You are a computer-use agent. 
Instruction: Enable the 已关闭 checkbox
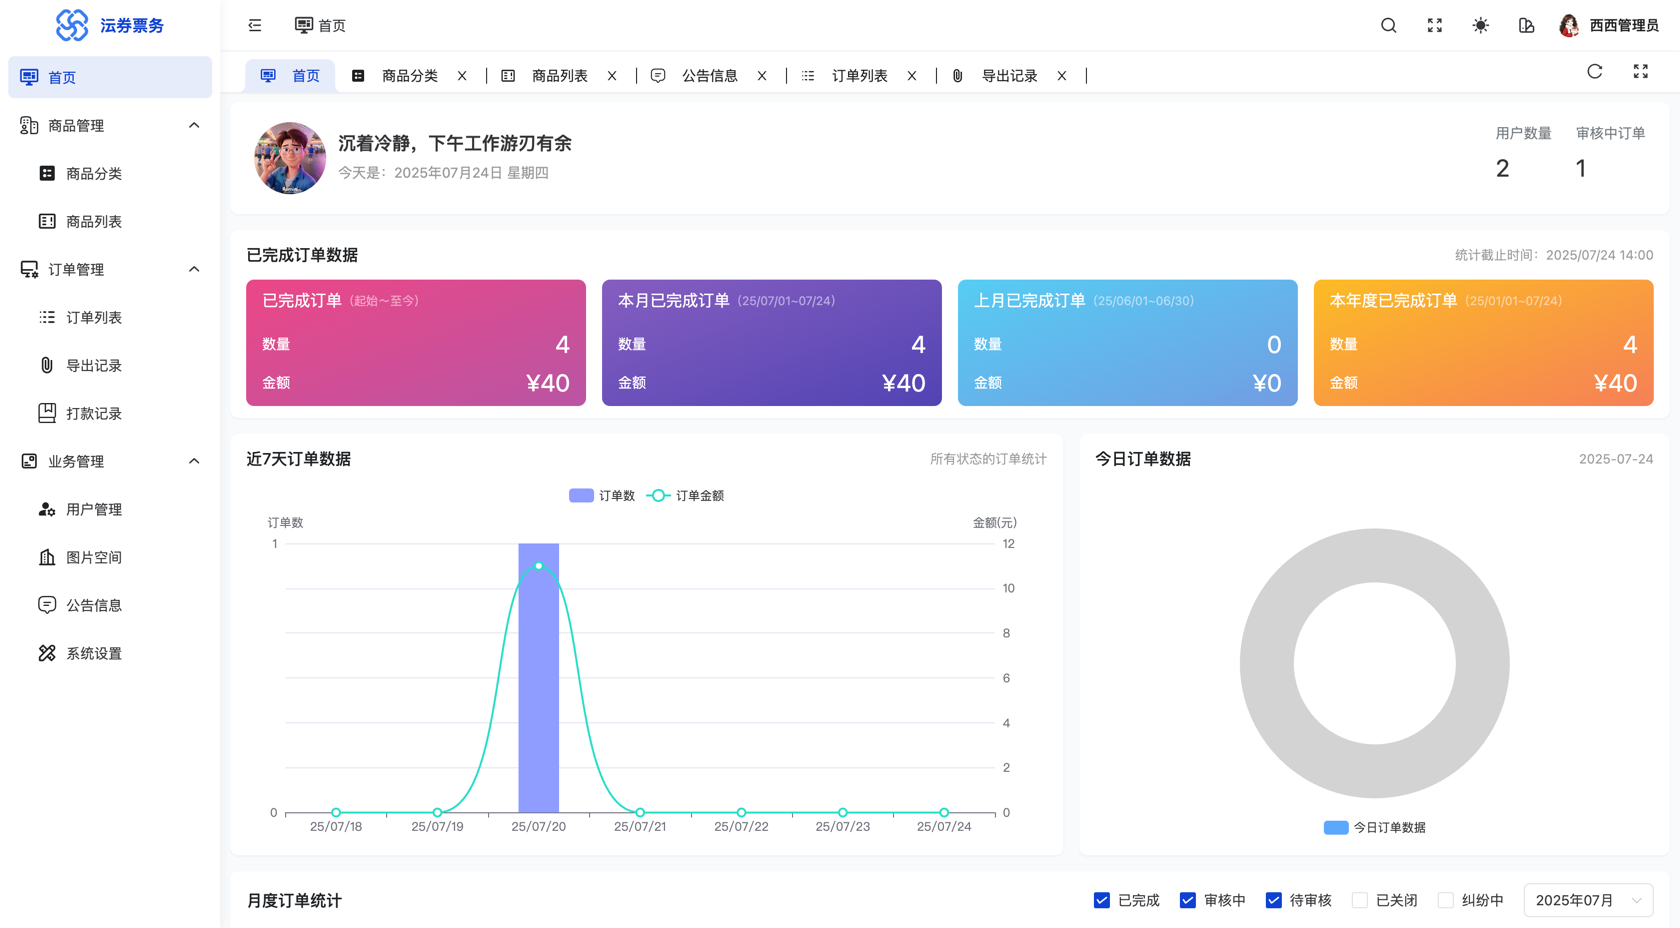tap(1359, 900)
